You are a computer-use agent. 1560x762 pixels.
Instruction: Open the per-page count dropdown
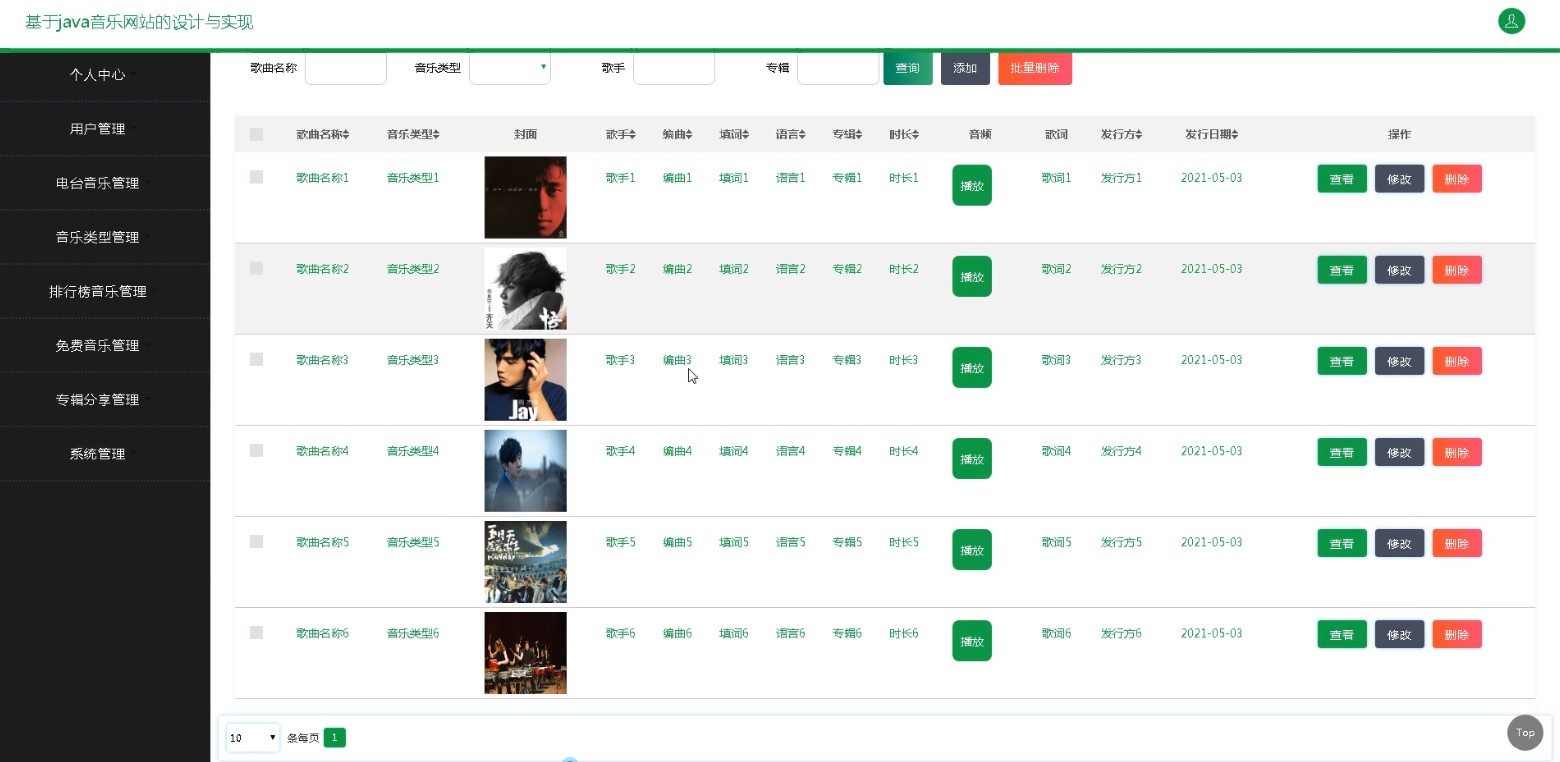(252, 738)
